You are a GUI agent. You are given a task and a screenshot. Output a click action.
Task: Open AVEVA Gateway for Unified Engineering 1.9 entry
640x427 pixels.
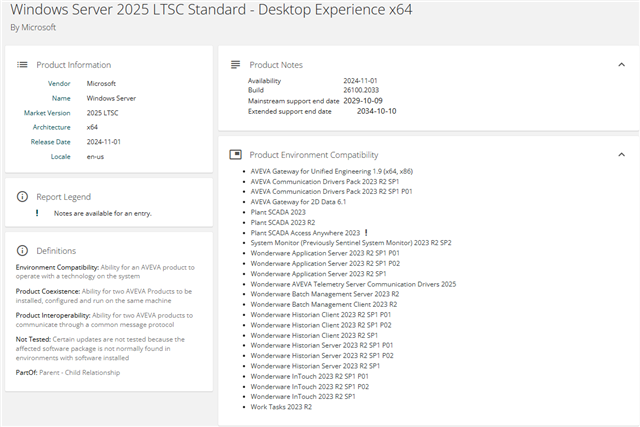click(x=332, y=171)
